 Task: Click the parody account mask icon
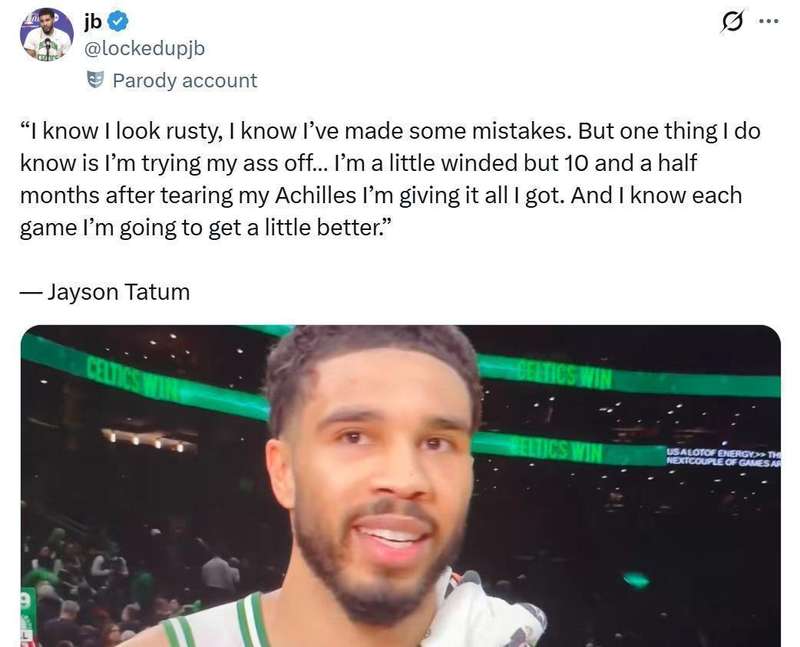[96, 80]
